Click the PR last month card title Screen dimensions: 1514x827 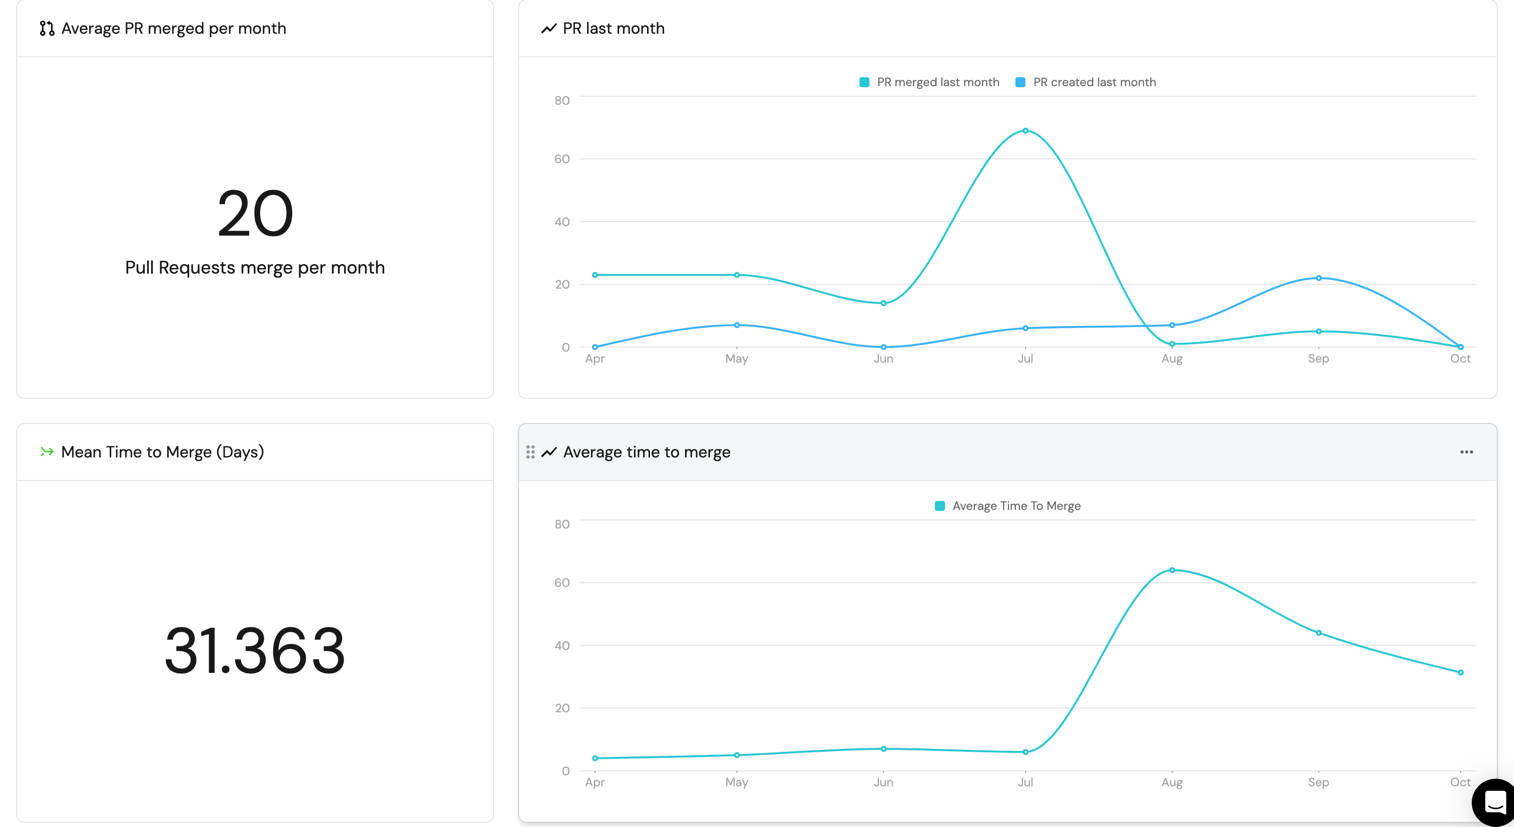(613, 29)
